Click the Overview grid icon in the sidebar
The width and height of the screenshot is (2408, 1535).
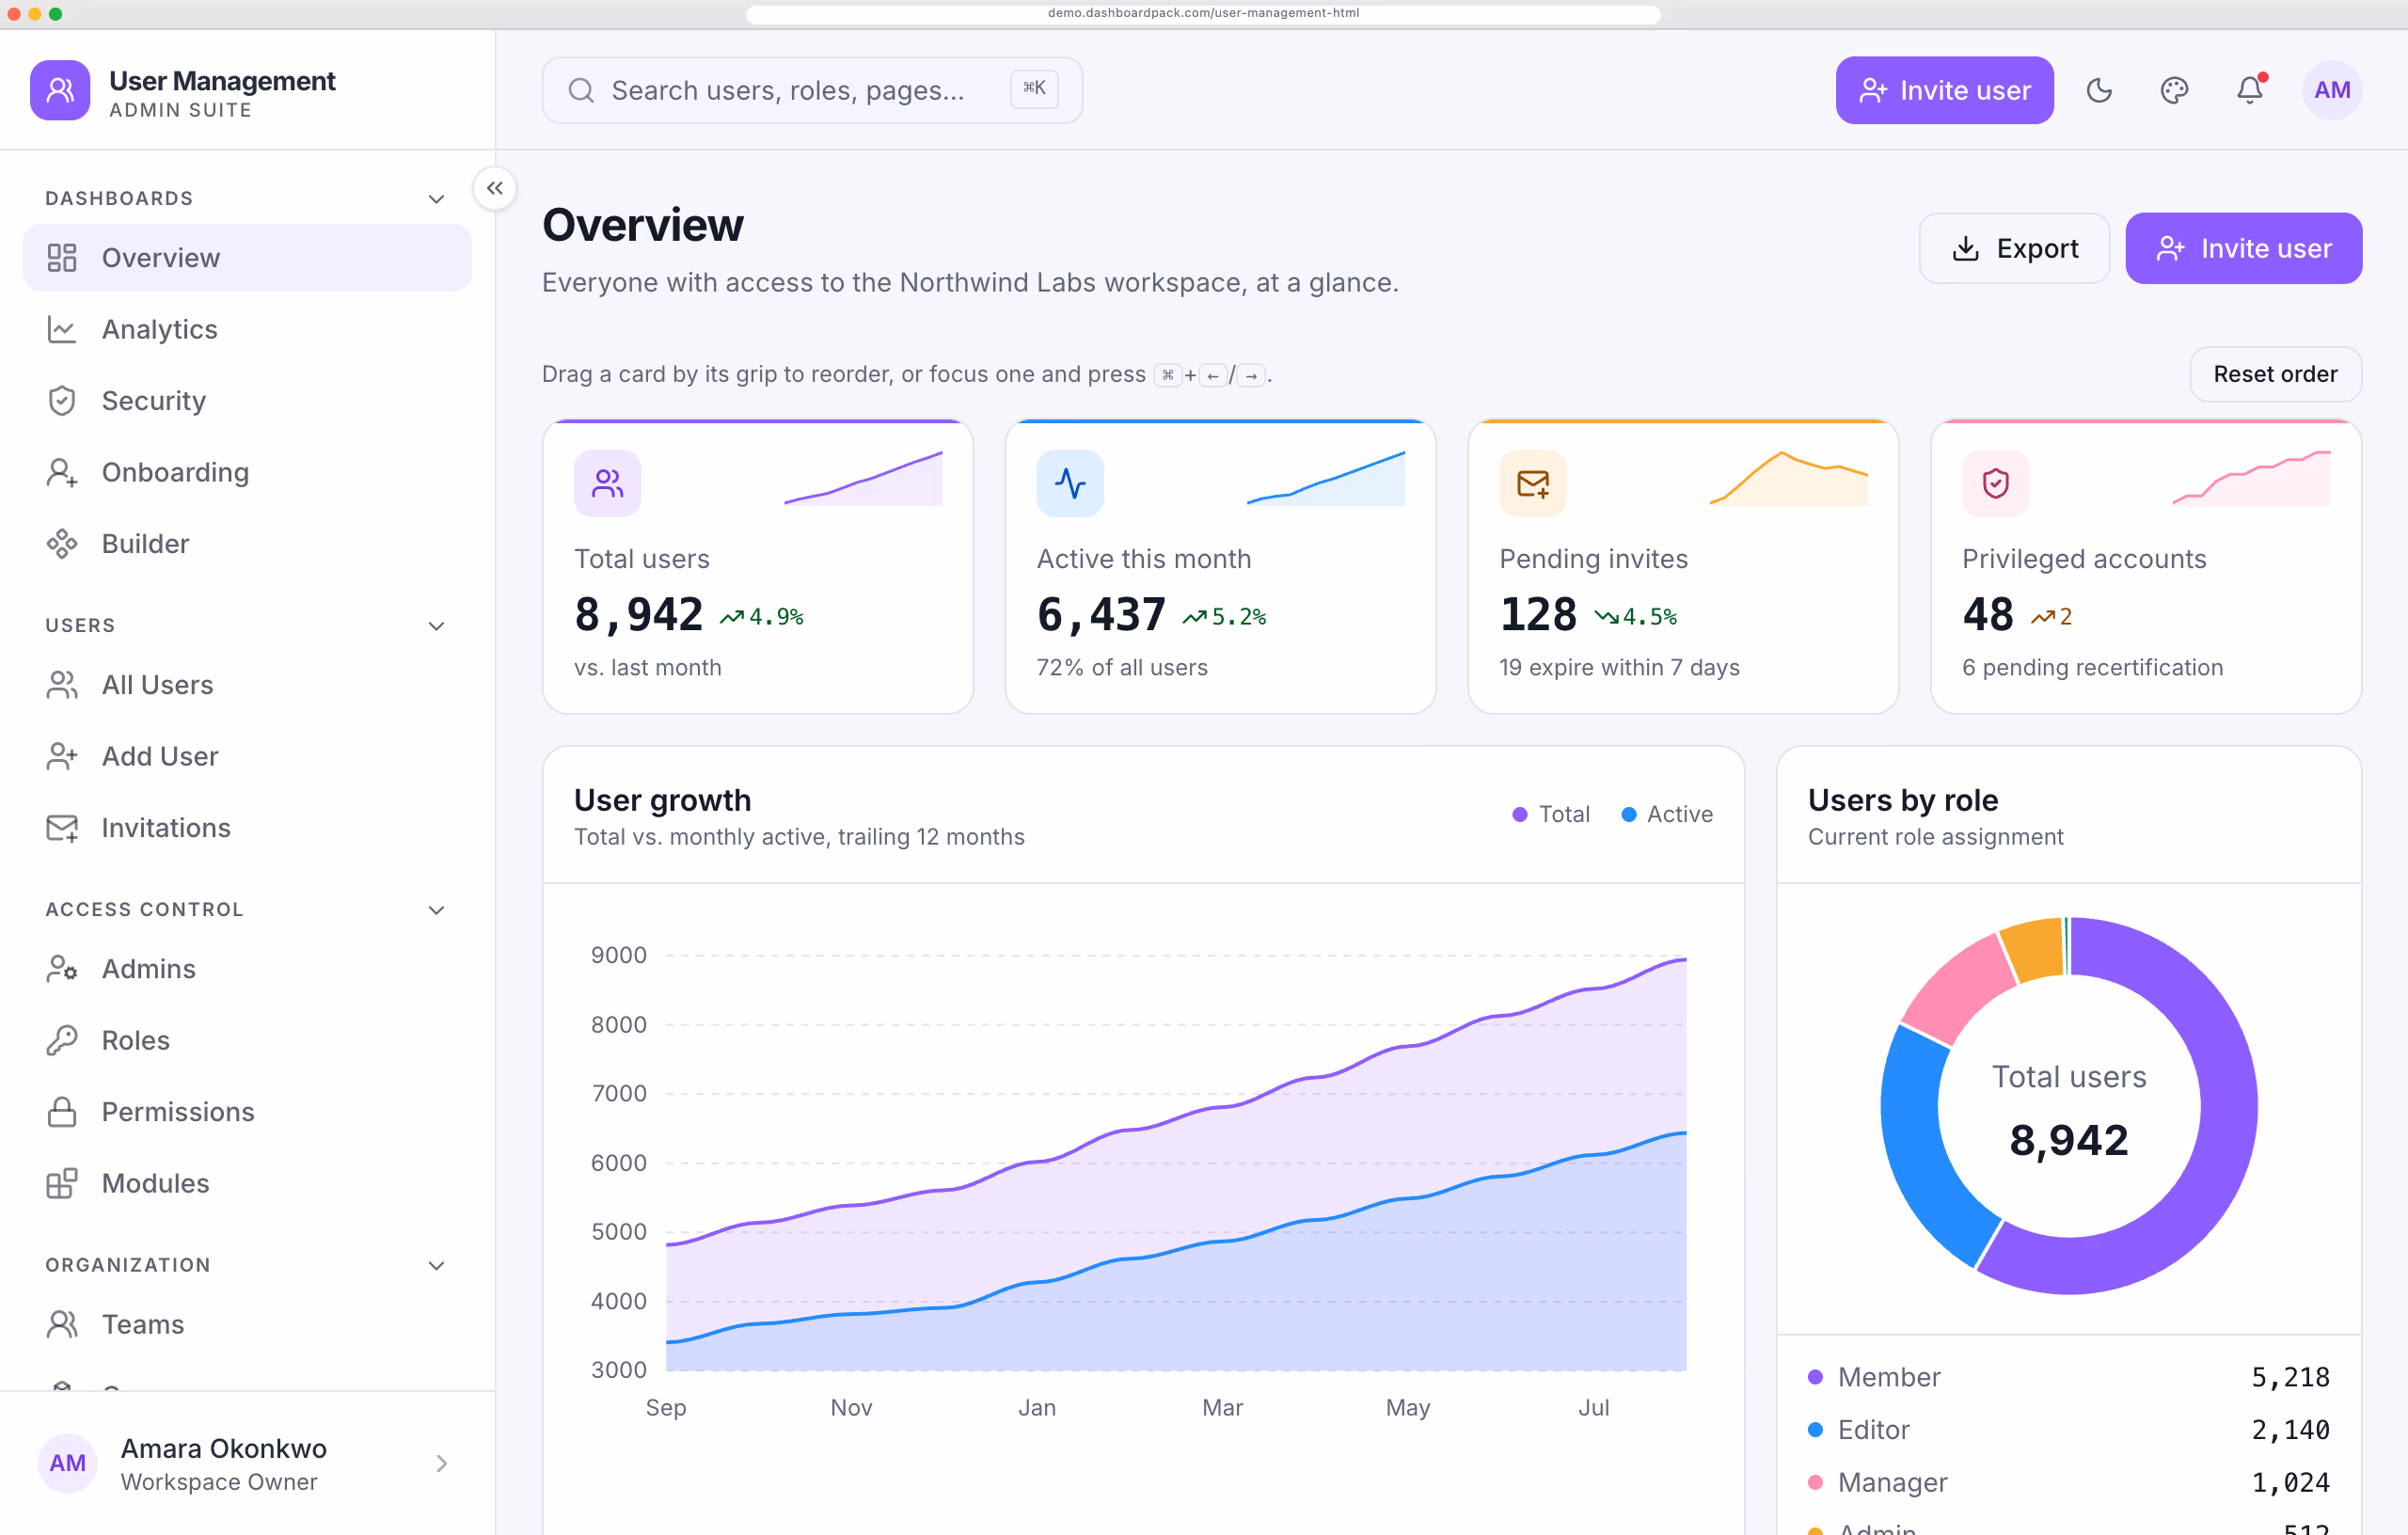(62, 258)
